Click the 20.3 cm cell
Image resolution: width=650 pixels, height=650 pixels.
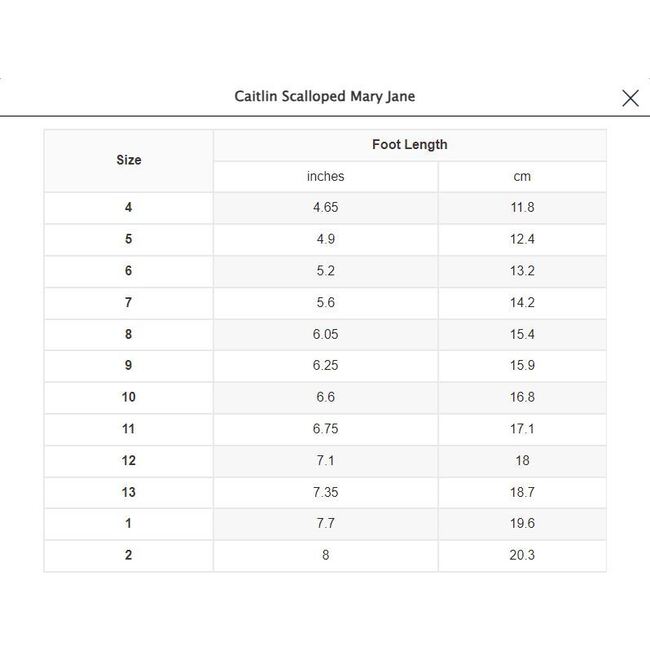pyautogui.click(x=522, y=555)
